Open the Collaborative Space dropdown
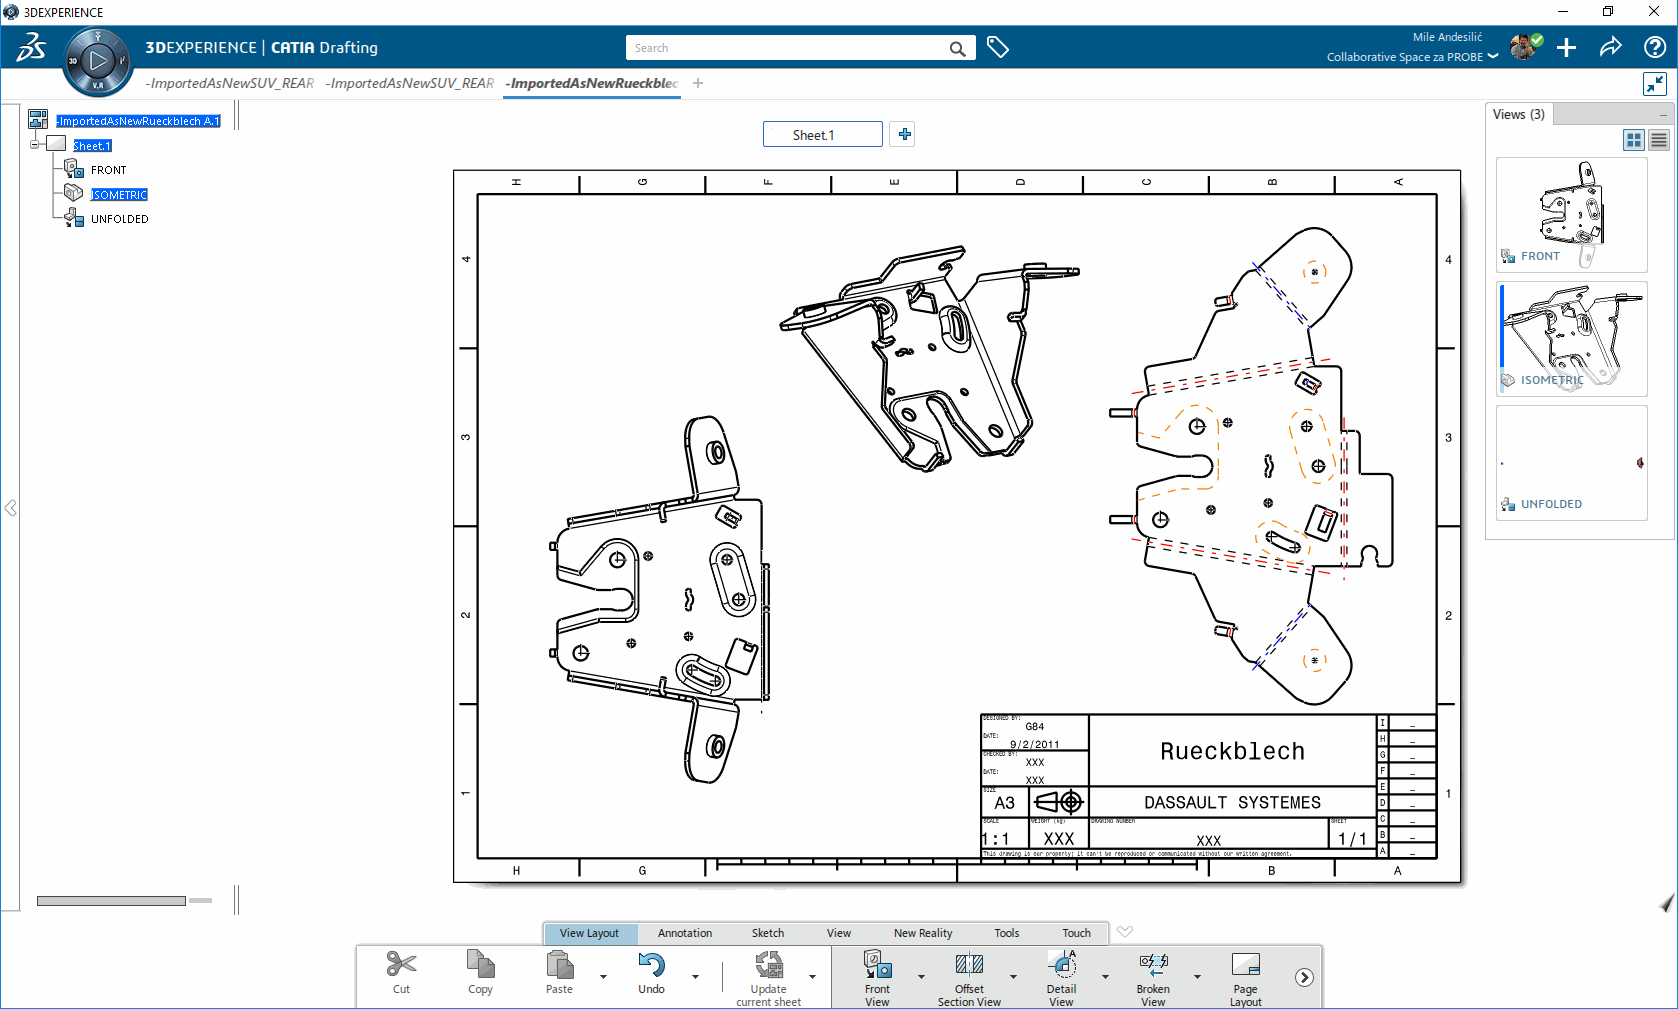 (1493, 57)
